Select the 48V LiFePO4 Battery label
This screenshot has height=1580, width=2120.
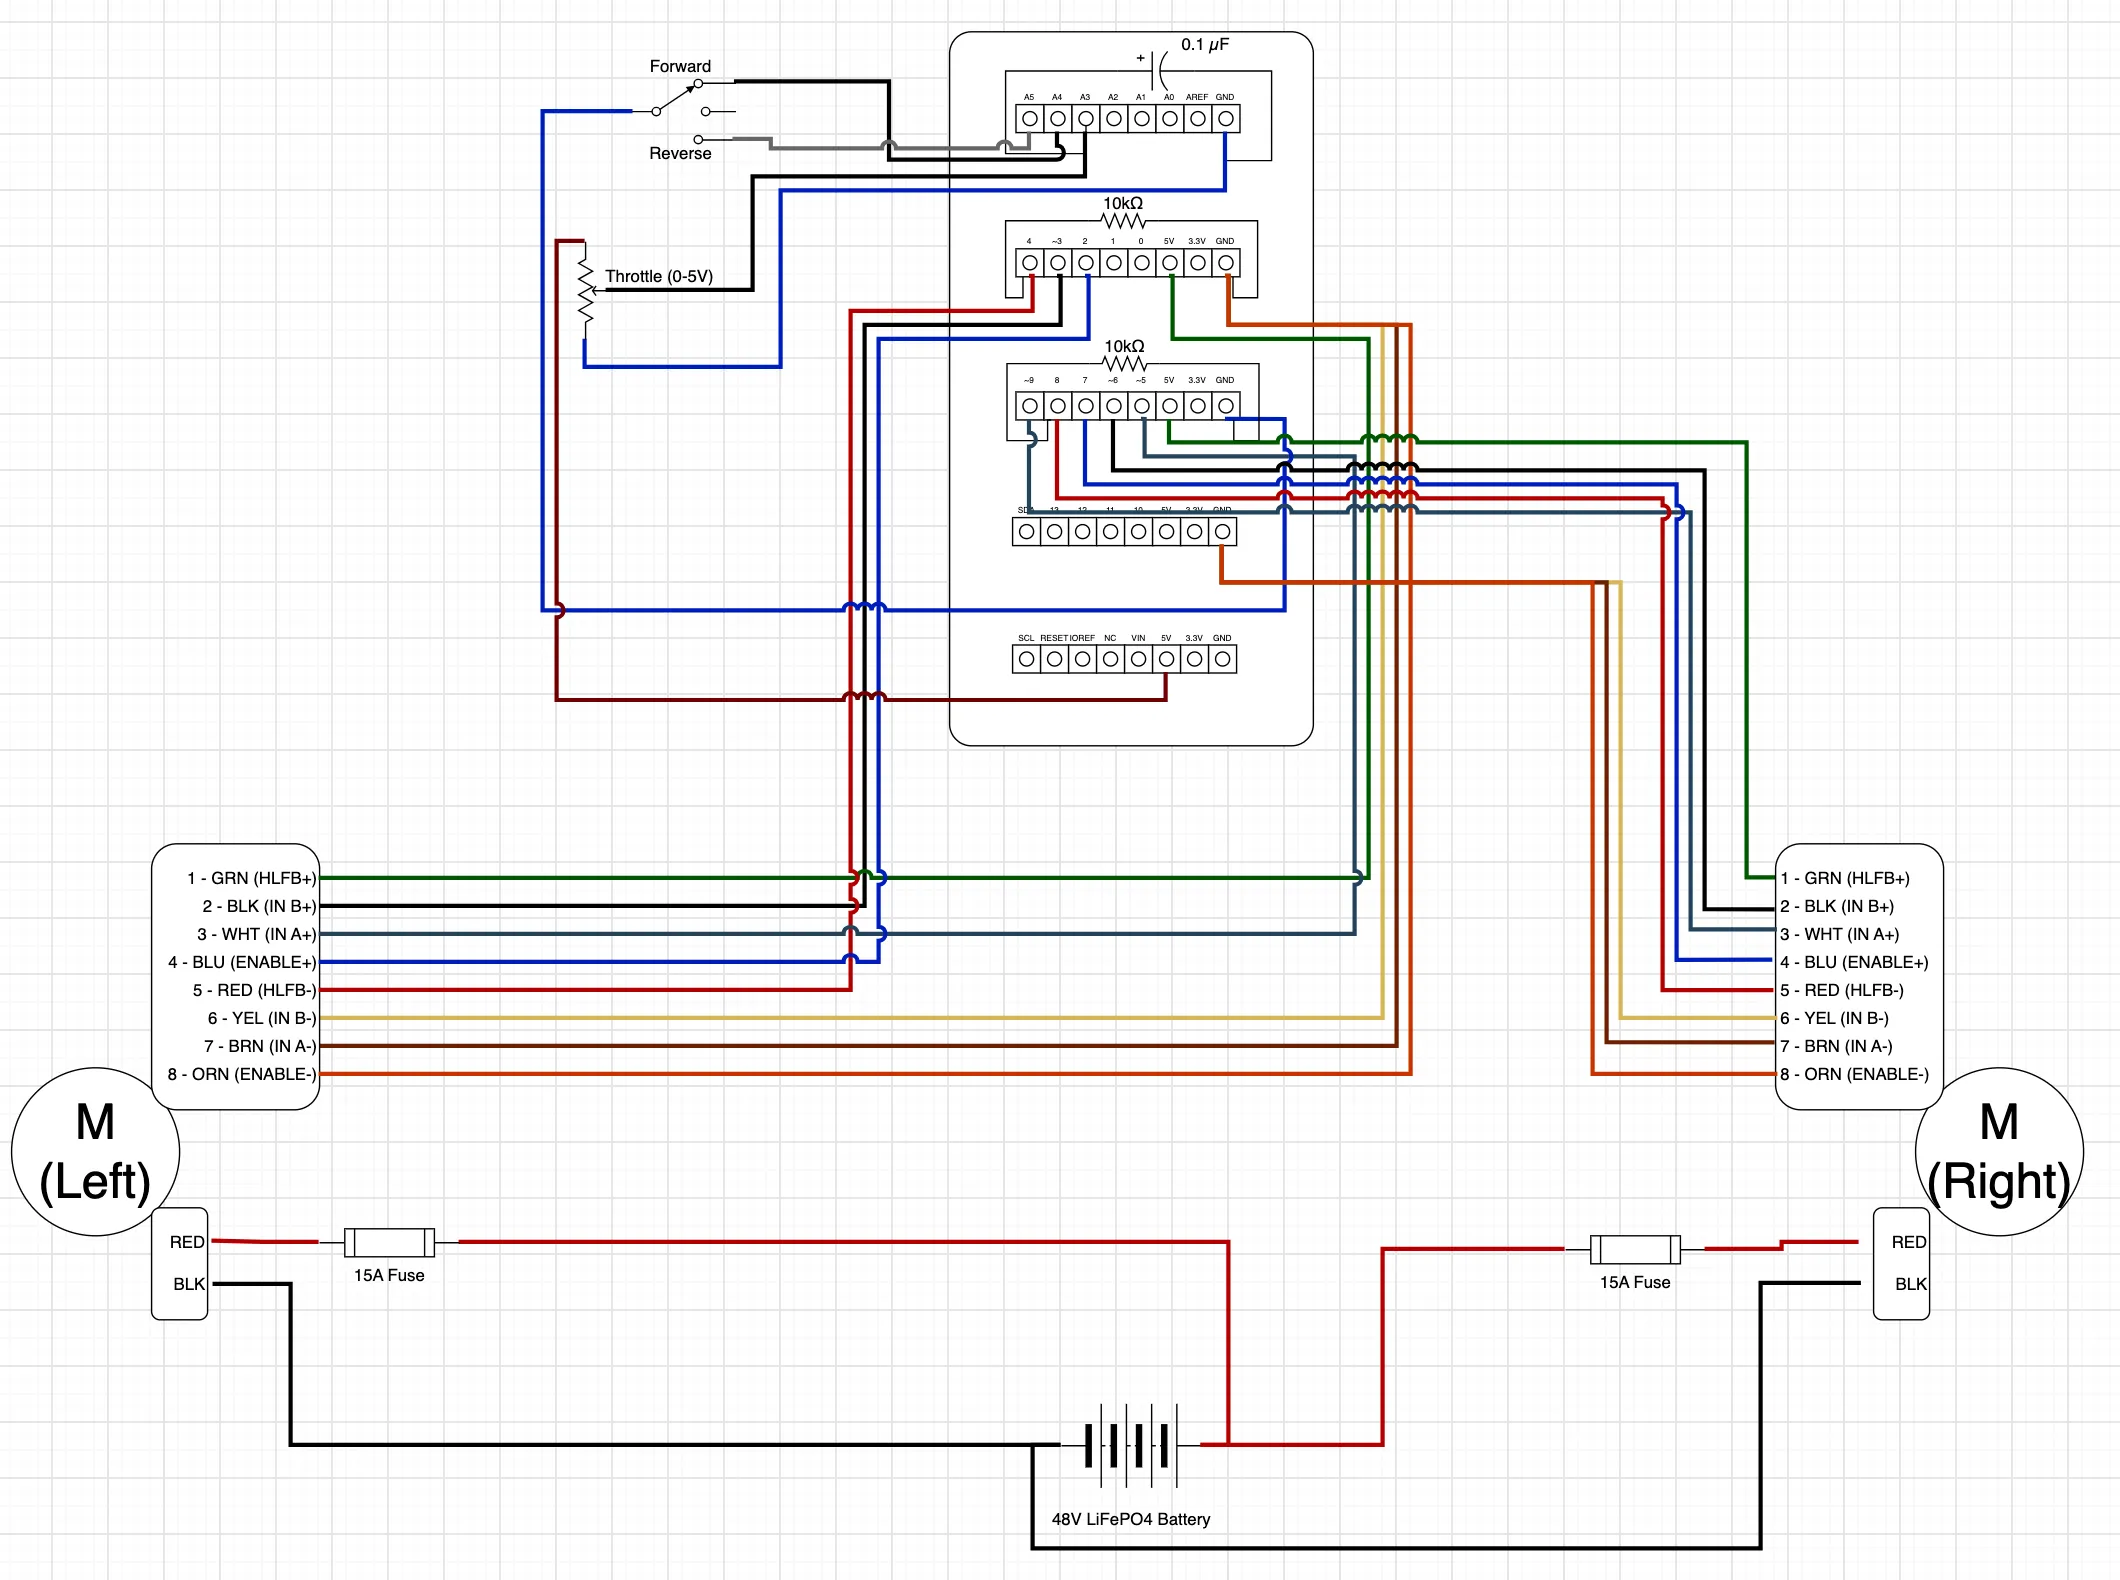[x=1131, y=1519]
